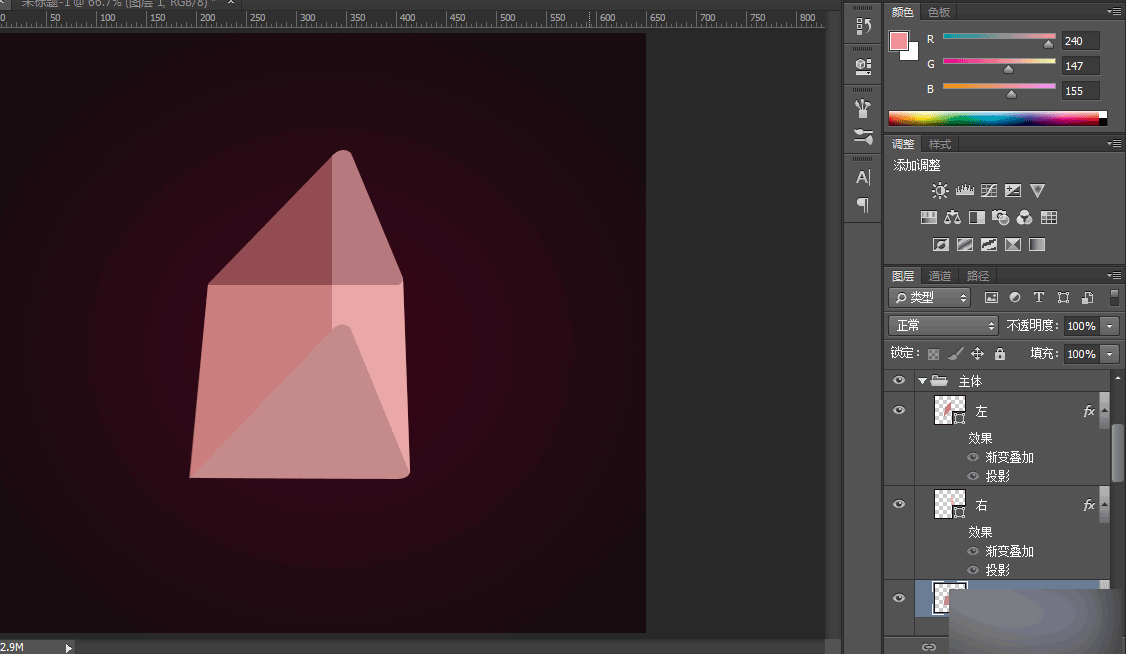The image size is (1126, 654).
Task: Add a Black & White adjustment
Action: (x=977, y=218)
